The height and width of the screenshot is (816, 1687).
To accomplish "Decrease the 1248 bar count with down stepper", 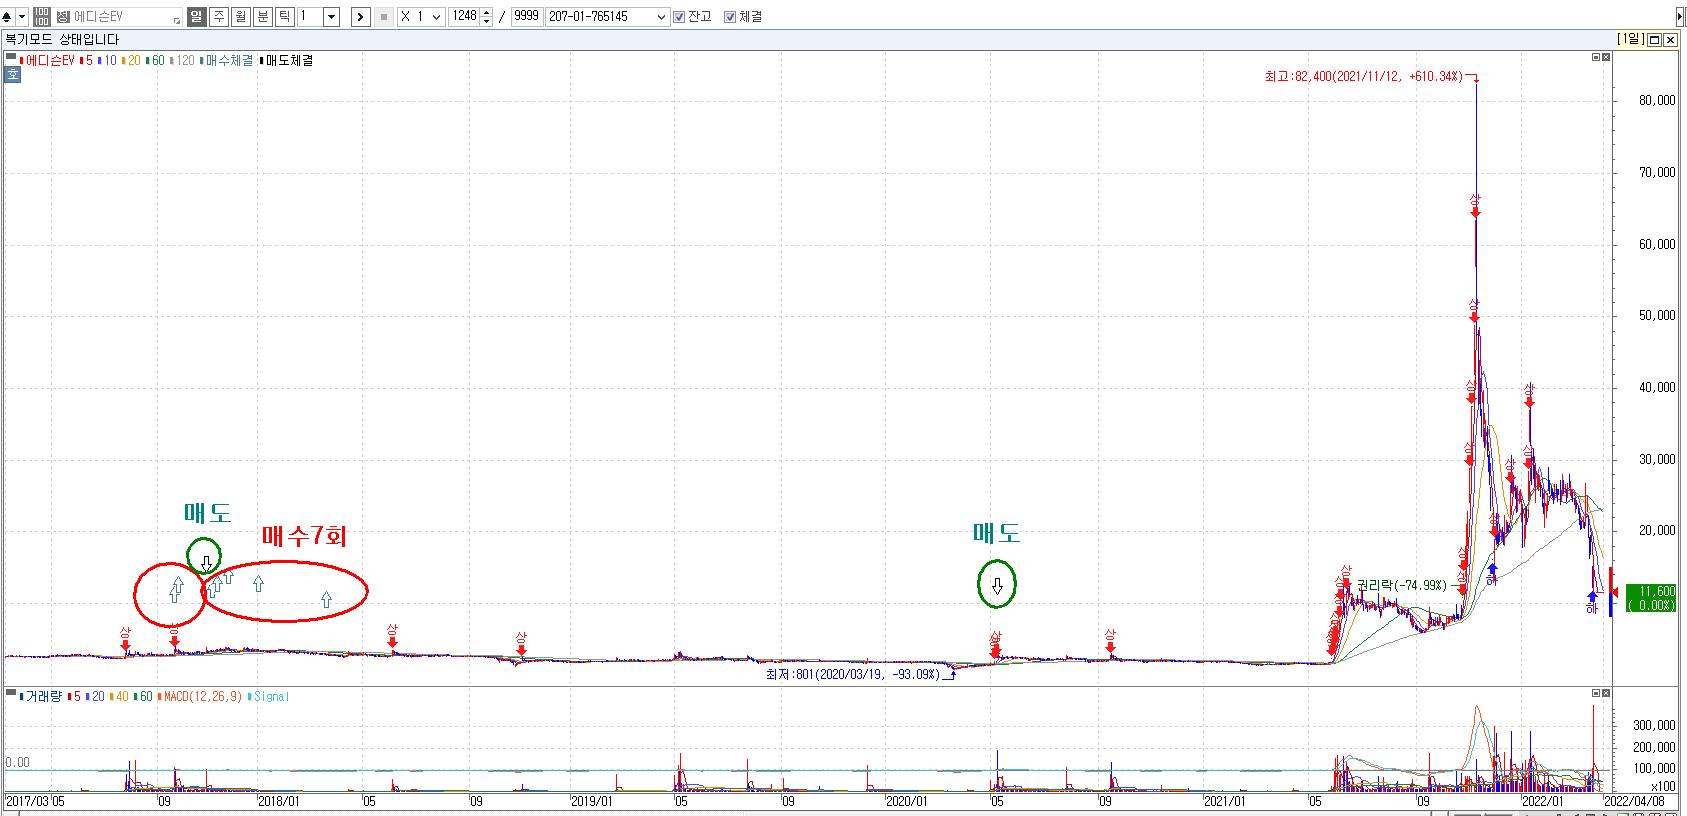I will (486, 21).
